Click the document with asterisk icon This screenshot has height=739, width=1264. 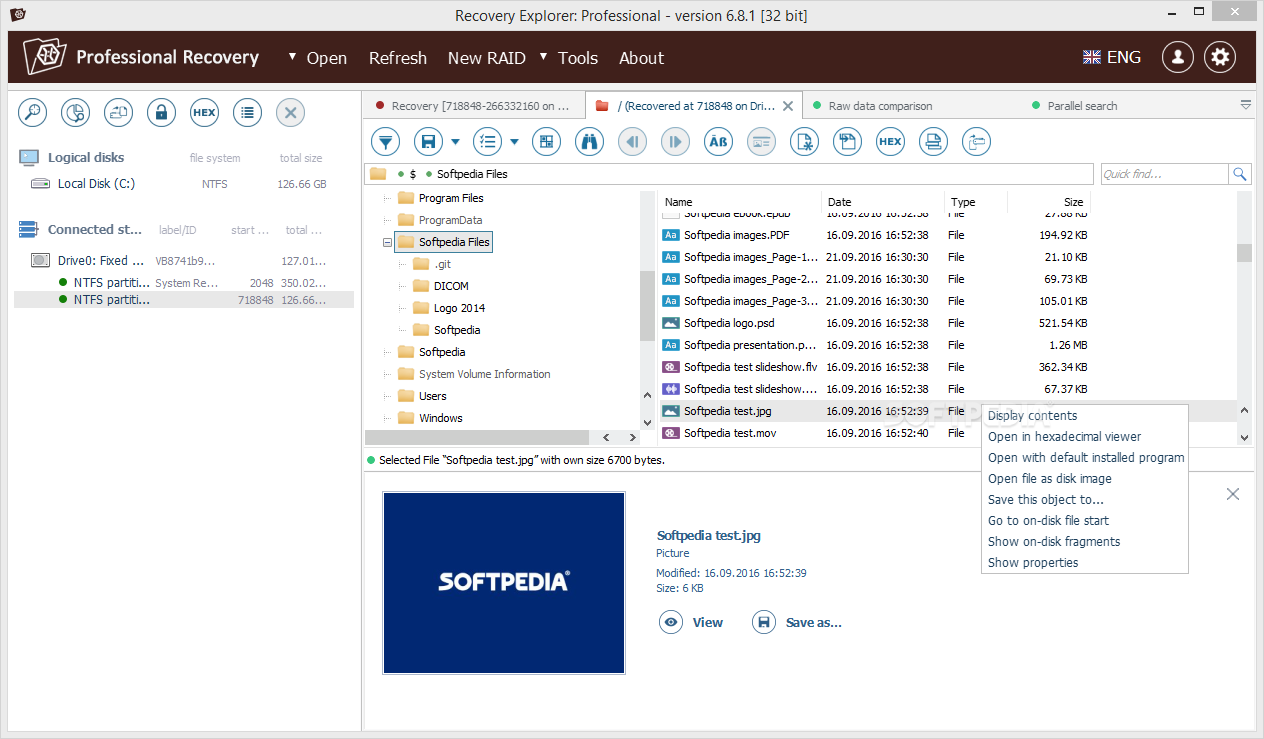804,142
